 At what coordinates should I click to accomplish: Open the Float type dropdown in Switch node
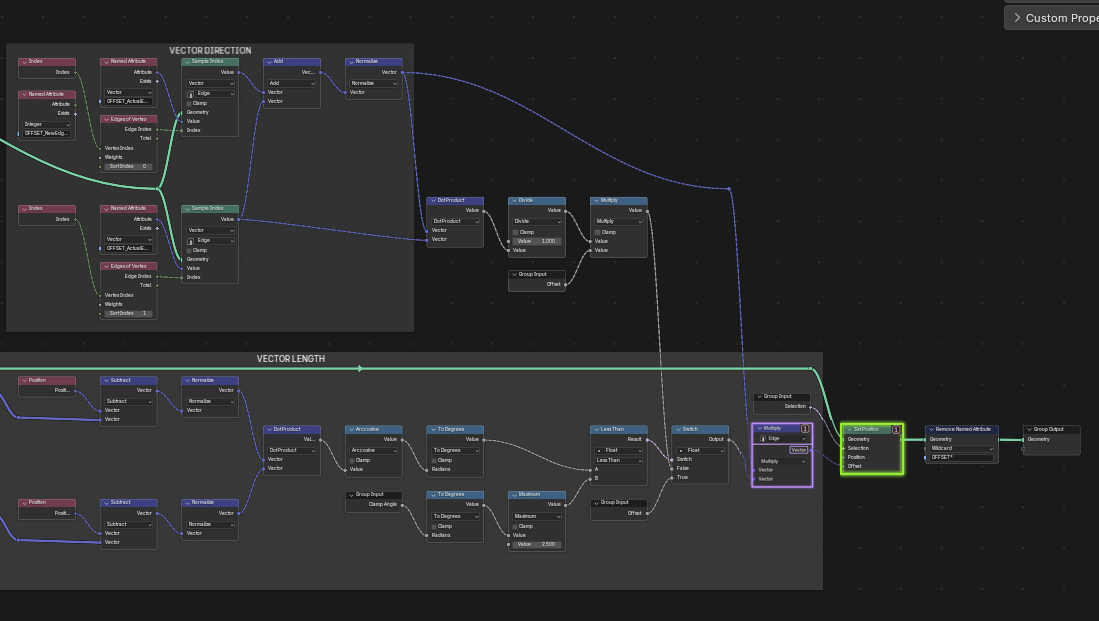(700, 450)
